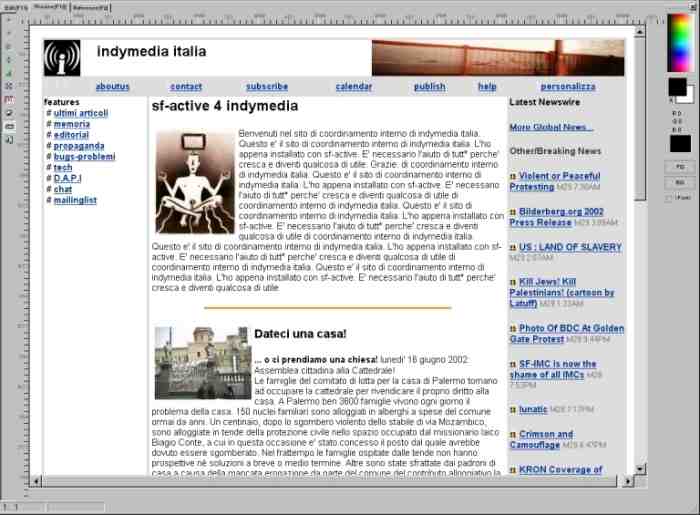Screen dimensions: 700x515
Task: Open the publish link
Action: tap(429, 87)
